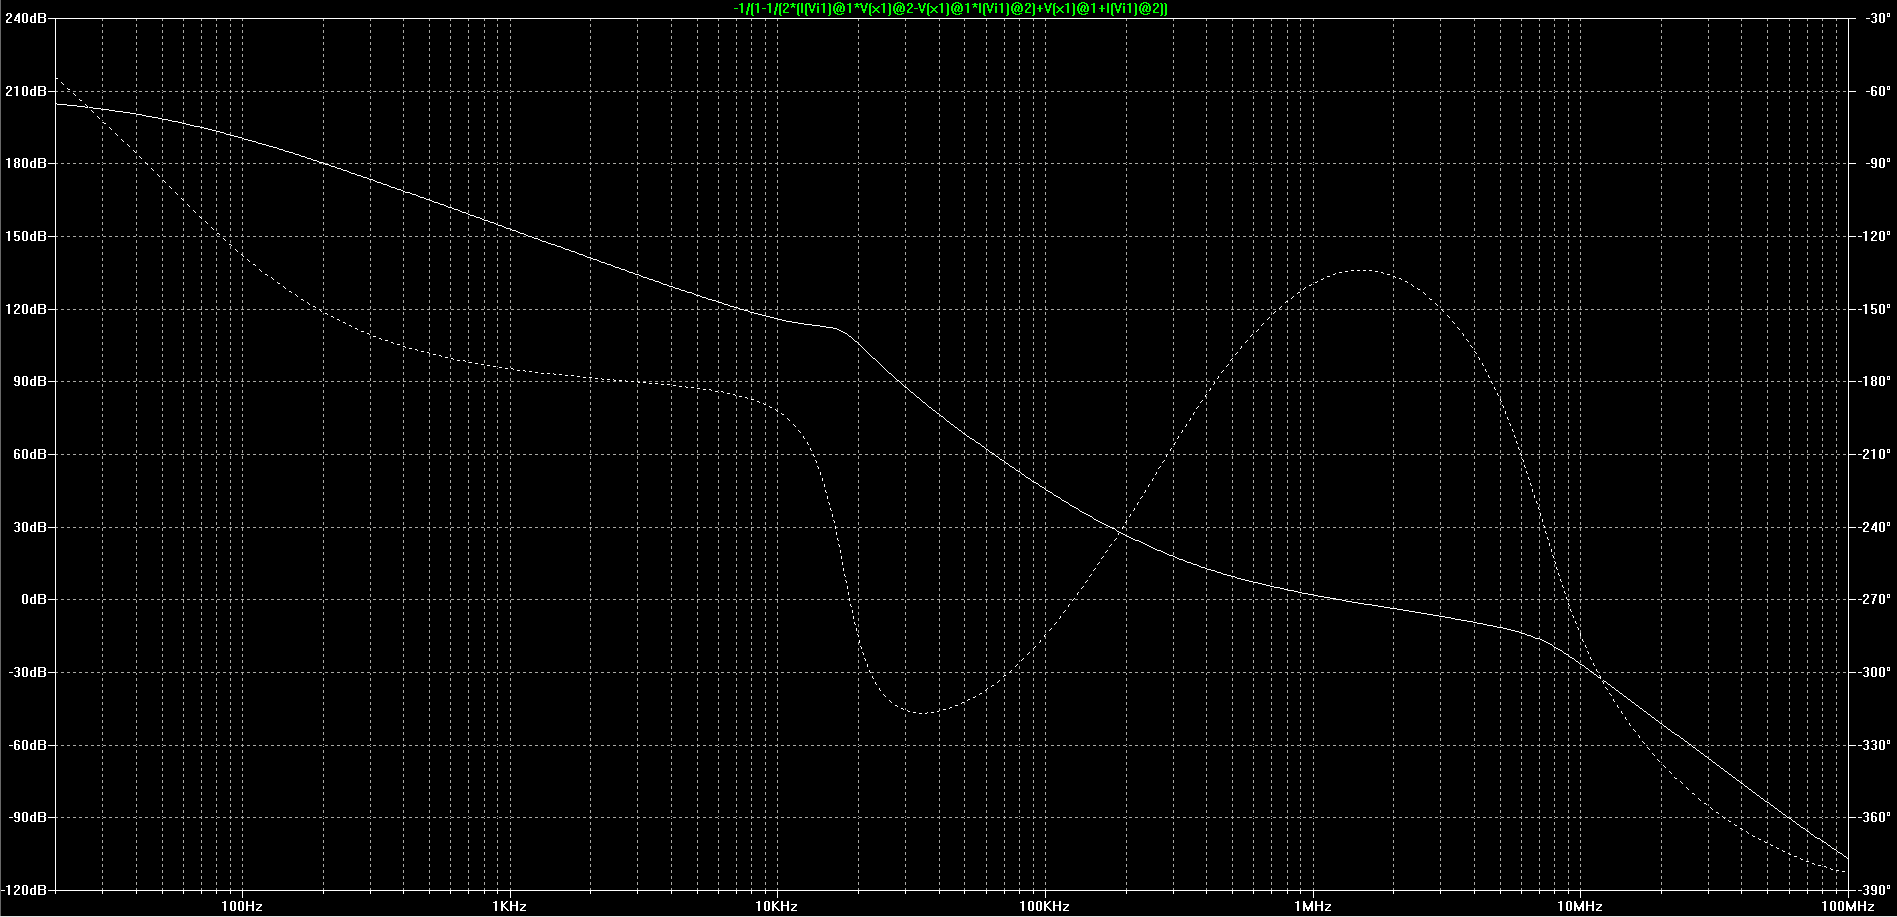This screenshot has width=1897, height=917.
Task: Click the "-270°" phase axis label
Action: 1875,599
